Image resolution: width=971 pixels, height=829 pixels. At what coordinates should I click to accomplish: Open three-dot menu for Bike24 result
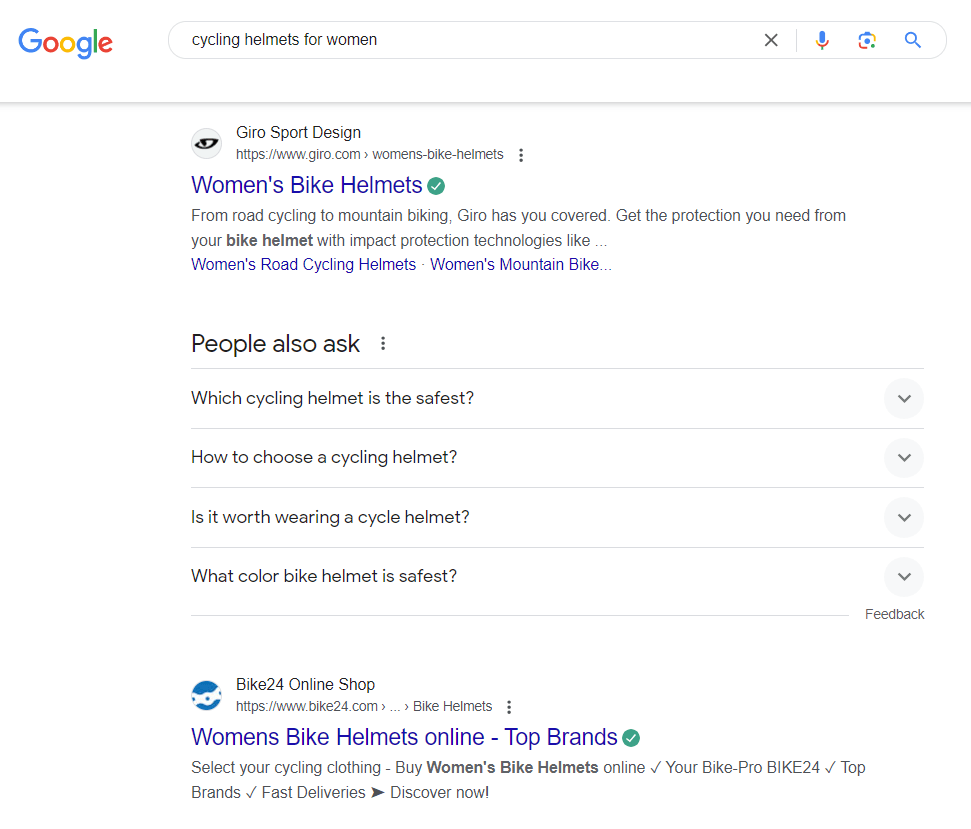[509, 707]
